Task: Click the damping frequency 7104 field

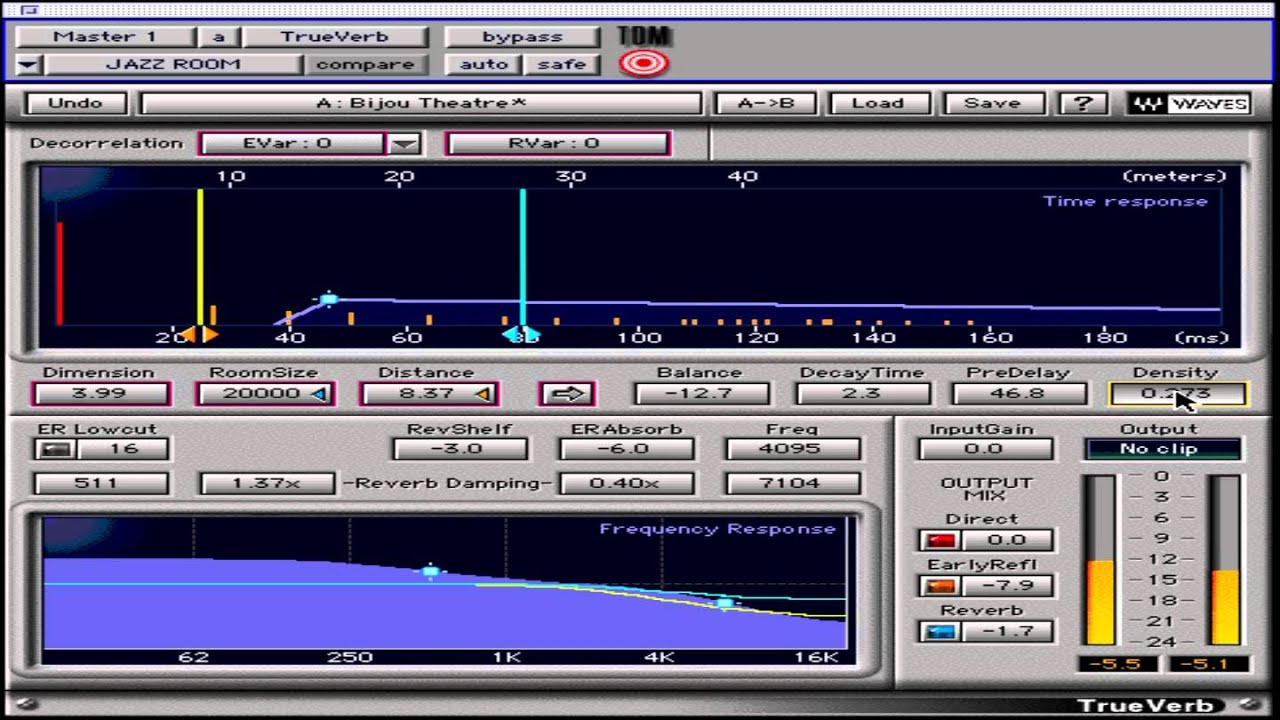Action: point(793,484)
